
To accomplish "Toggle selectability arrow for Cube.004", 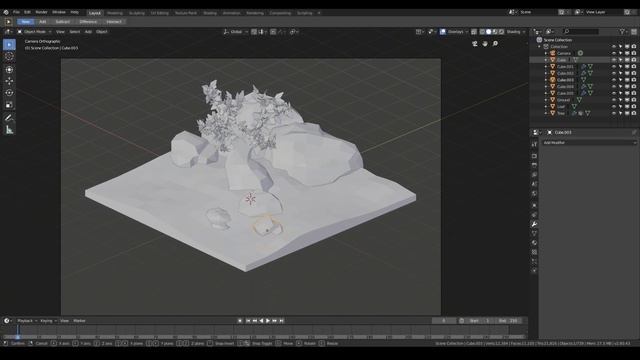I will [x=620, y=87].
